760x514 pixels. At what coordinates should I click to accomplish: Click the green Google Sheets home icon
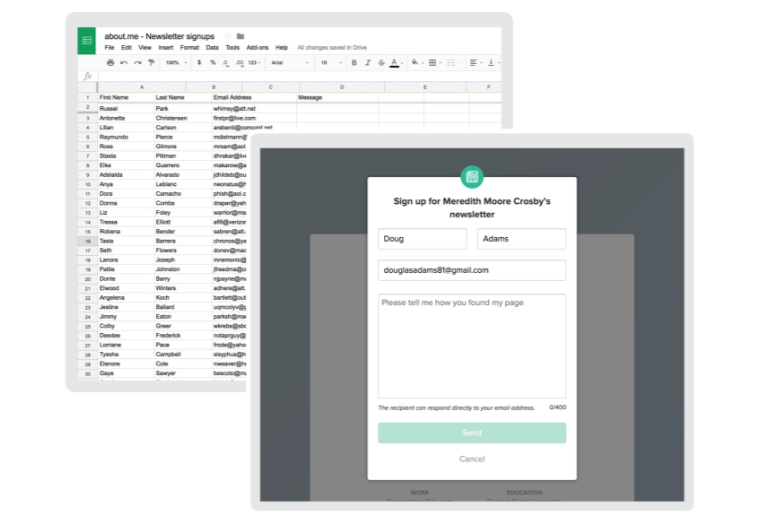(87, 41)
